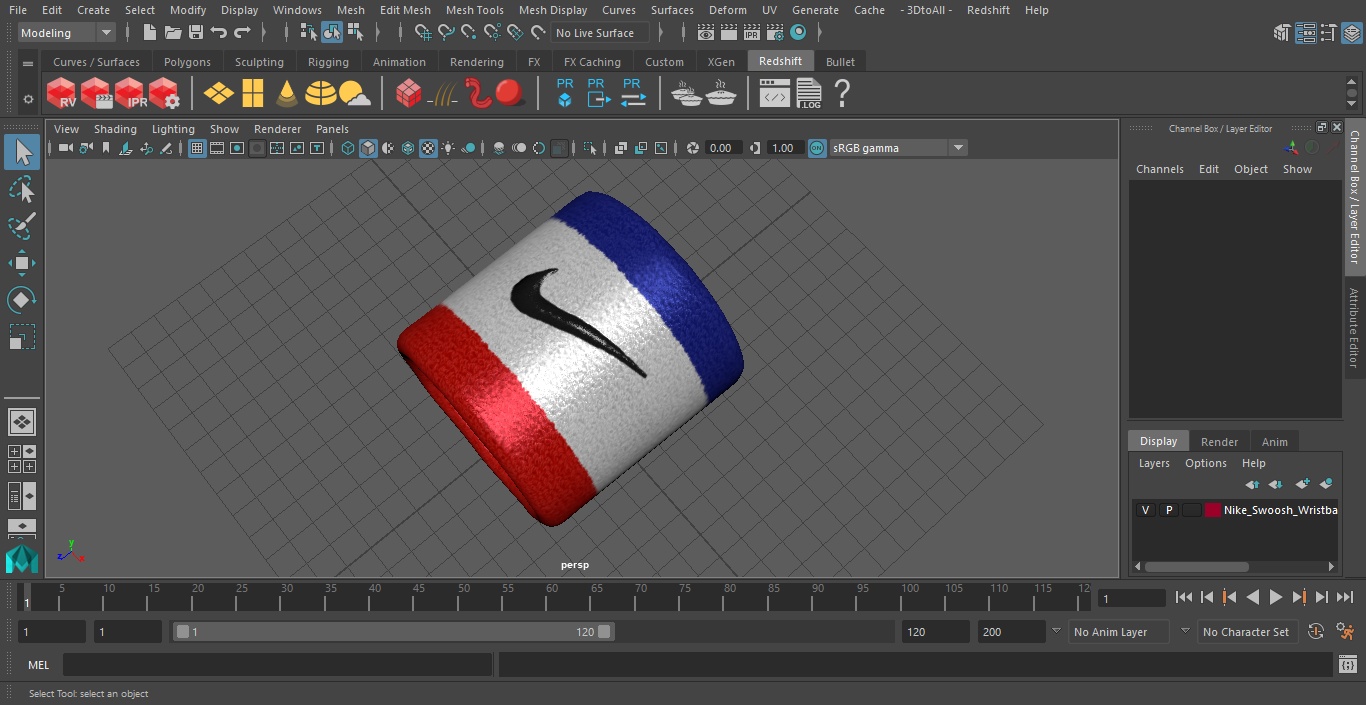The image size is (1366, 705).
Task: Open the Mesh Tools menu
Action: pyautogui.click(x=474, y=10)
